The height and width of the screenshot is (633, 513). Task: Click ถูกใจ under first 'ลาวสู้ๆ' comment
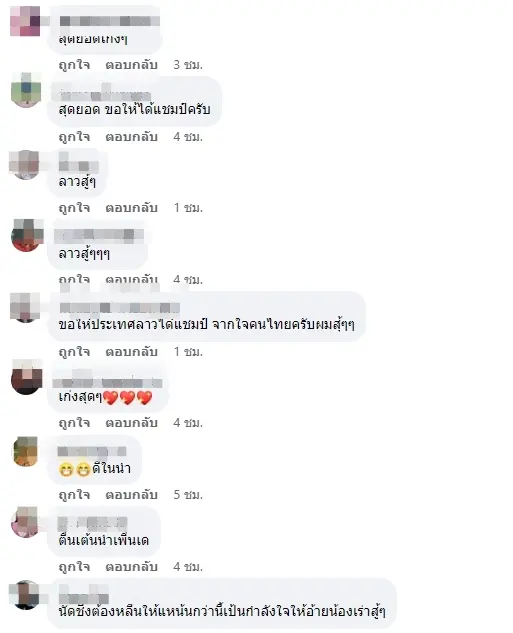click(74, 208)
